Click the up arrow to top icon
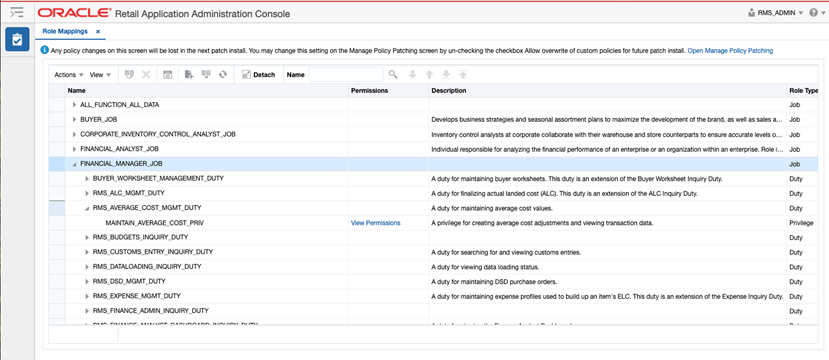This screenshot has width=829, height=360. (463, 75)
